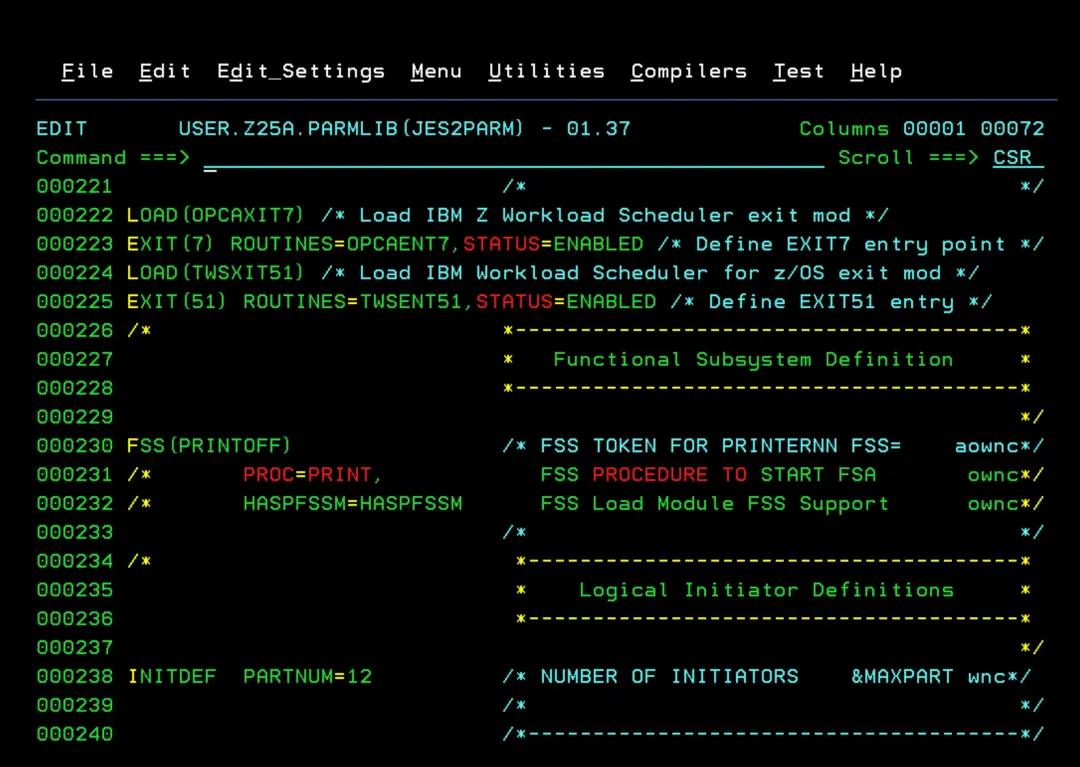1080x767 pixels.
Task: Click the 'Functional Subsystem Definition' heading
Action: coord(754,360)
